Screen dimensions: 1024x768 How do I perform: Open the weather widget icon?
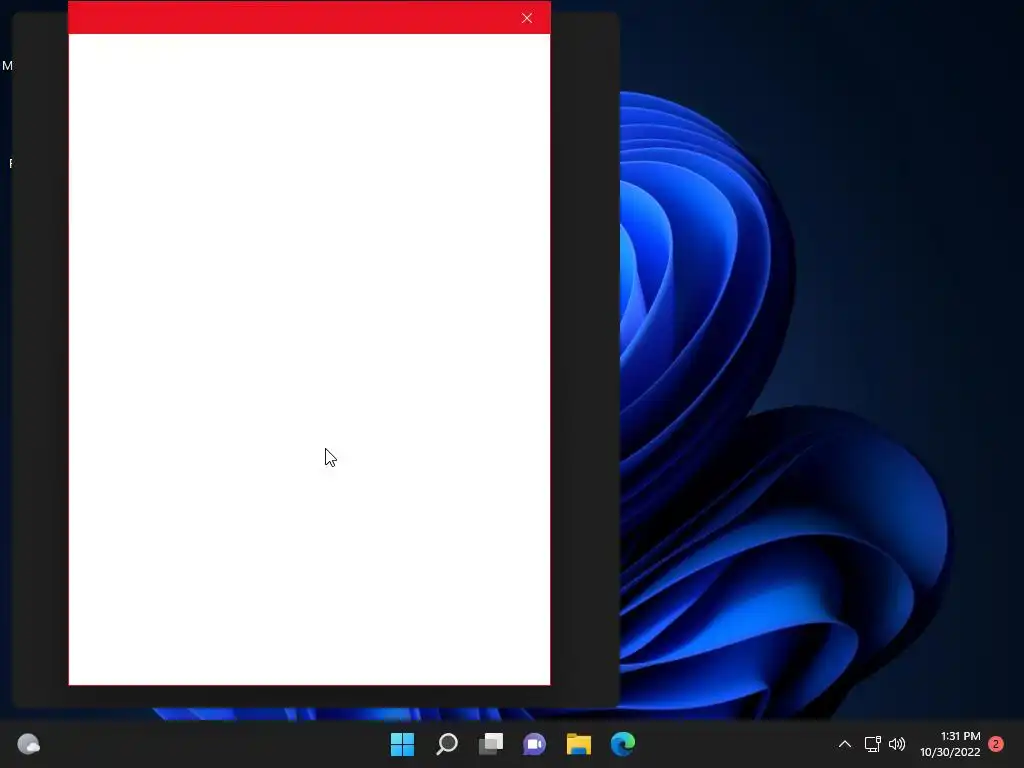pyautogui.click(x=28, y=744)
